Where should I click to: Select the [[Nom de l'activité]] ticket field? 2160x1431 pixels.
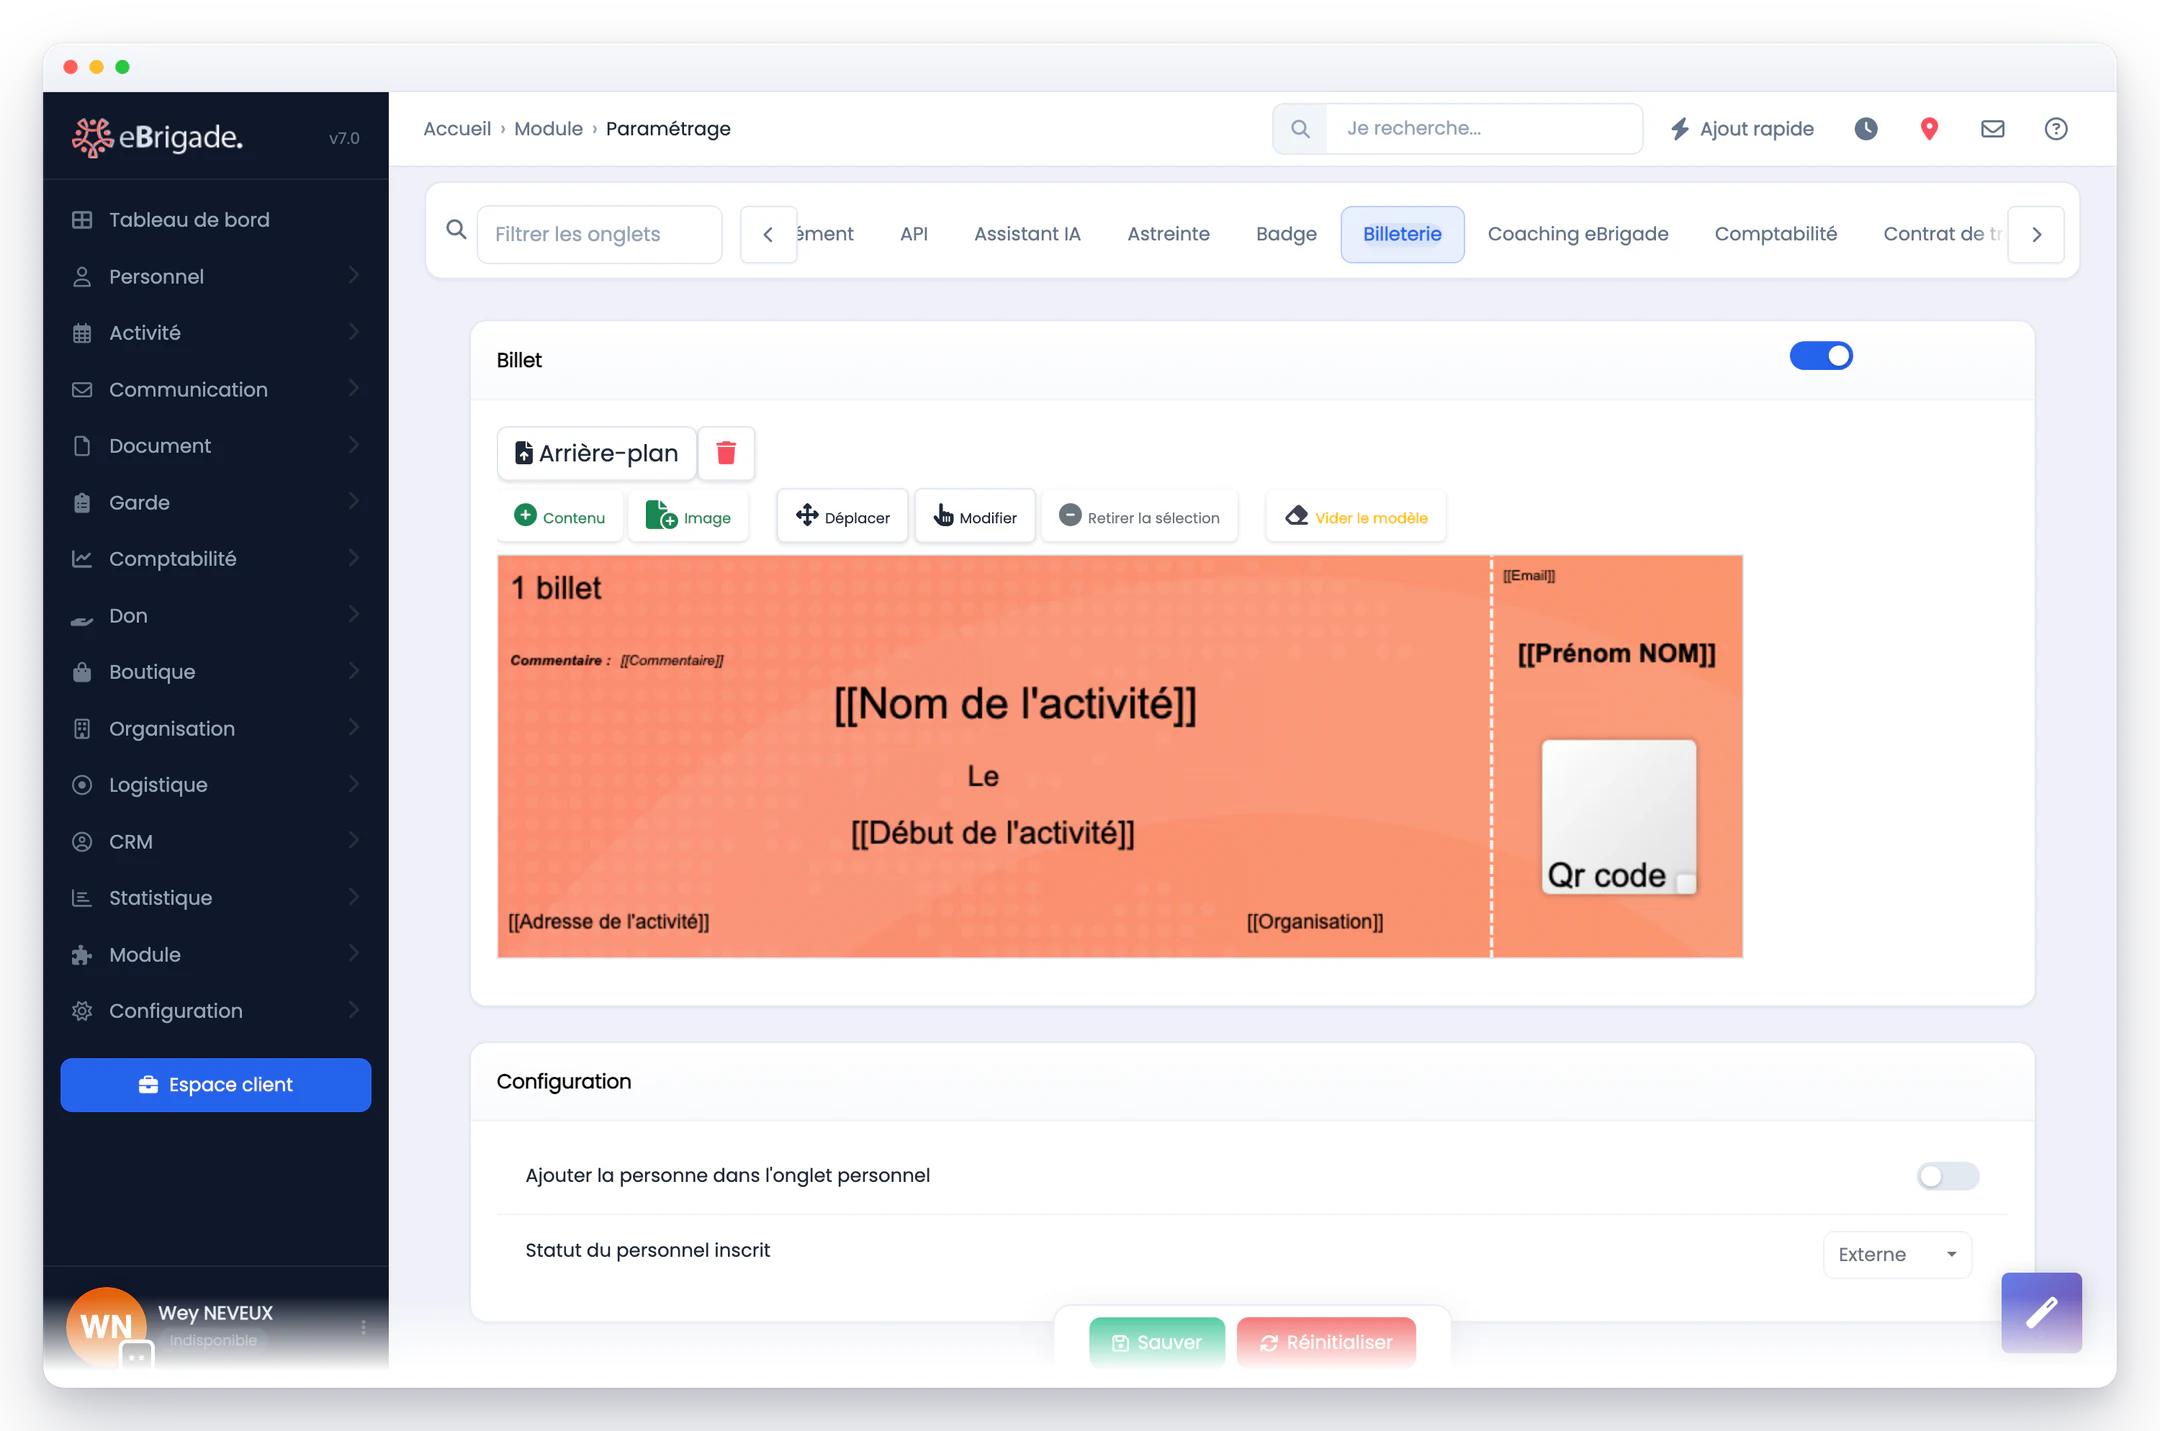1015,704
